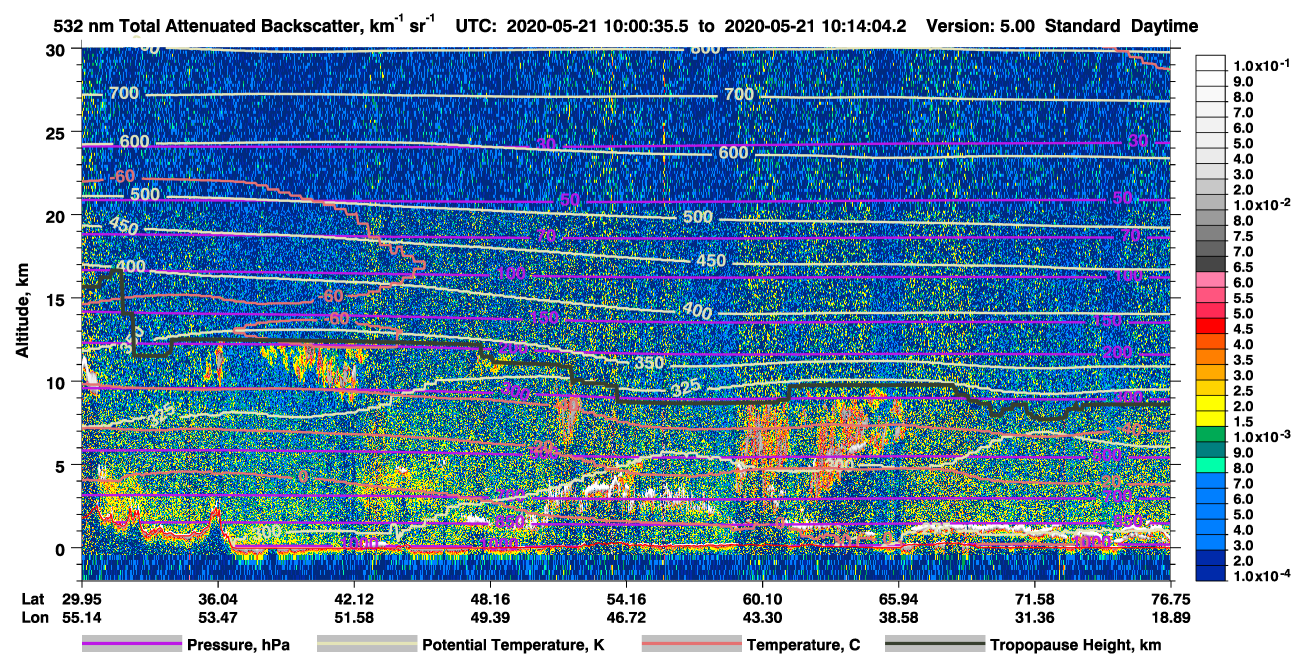Screen dimensions: 1300x667
Task: Click the 'Tropopause Height, km' legend label
Action: pyautogui.click(x=1075, y=645)
